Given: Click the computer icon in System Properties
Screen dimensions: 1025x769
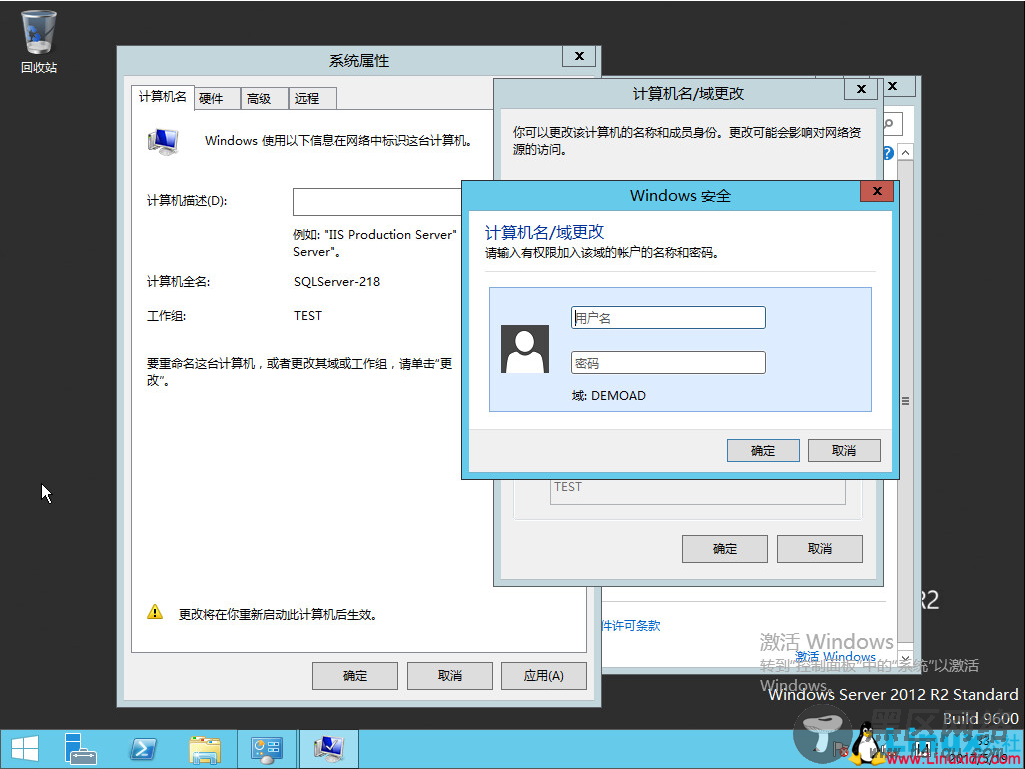Looking at the screenshot, I should click(x=163, y=141).
